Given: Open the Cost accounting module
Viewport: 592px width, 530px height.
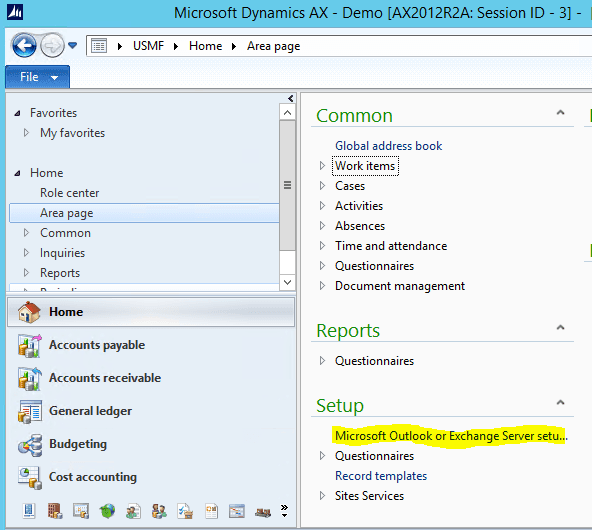Looking at the screenshot, I should pyautogui.click(x=151, y=477).
